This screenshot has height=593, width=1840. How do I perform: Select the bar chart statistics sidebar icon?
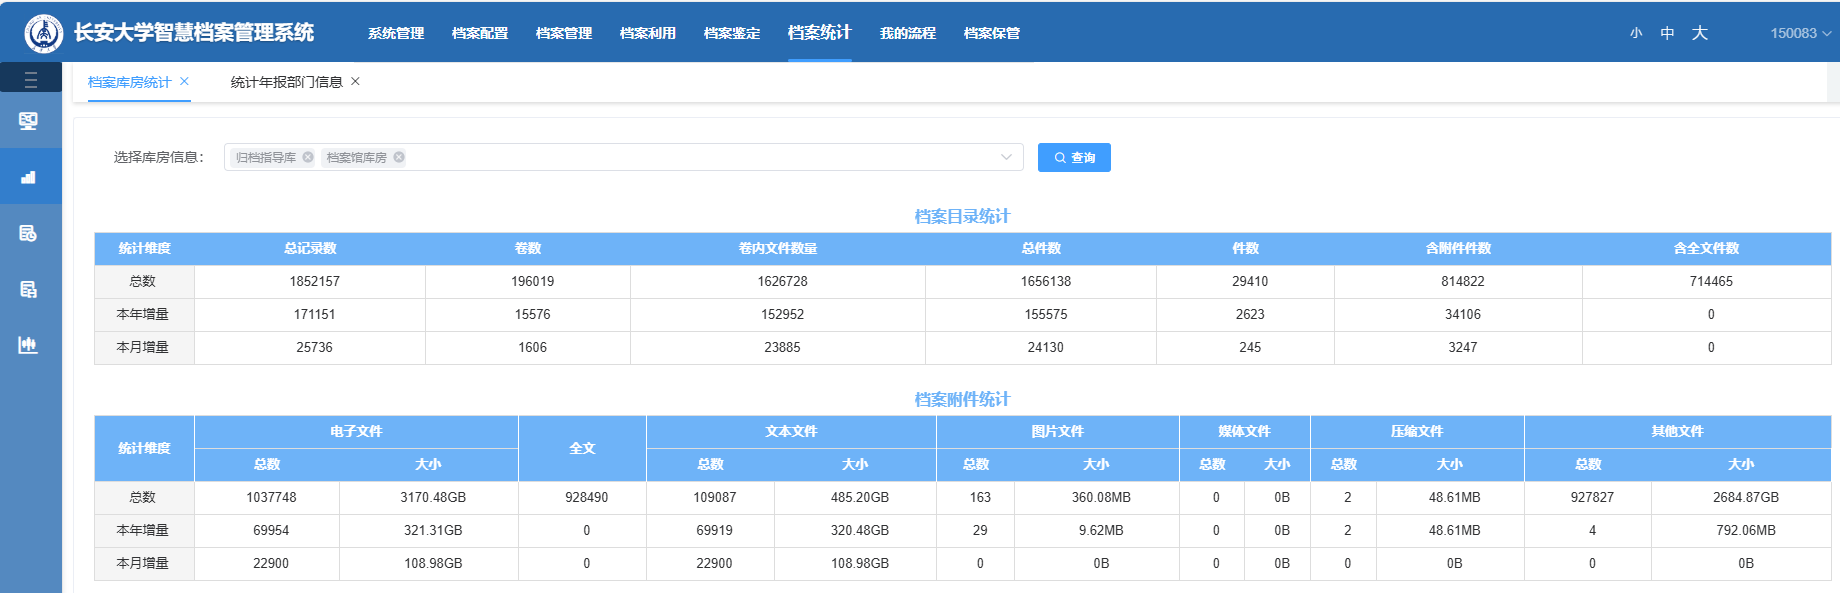tap(28, 177)
